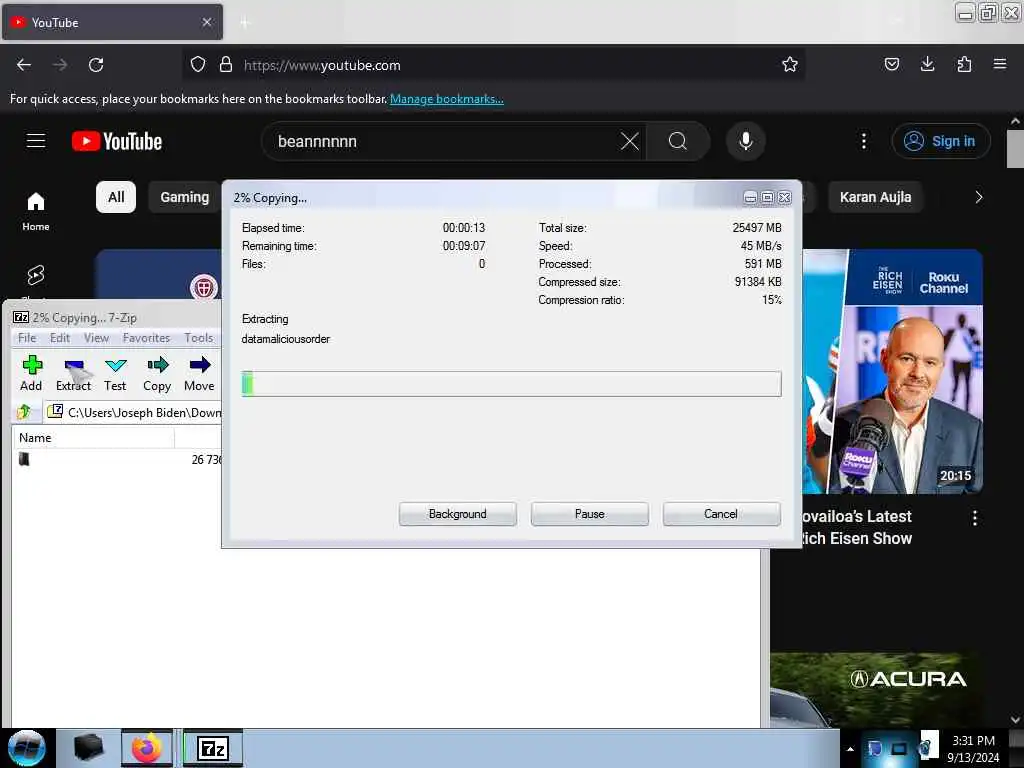The image size is (1024, 768).
Task: Click the 7-Zip path address field
Action: pos(134,412)
